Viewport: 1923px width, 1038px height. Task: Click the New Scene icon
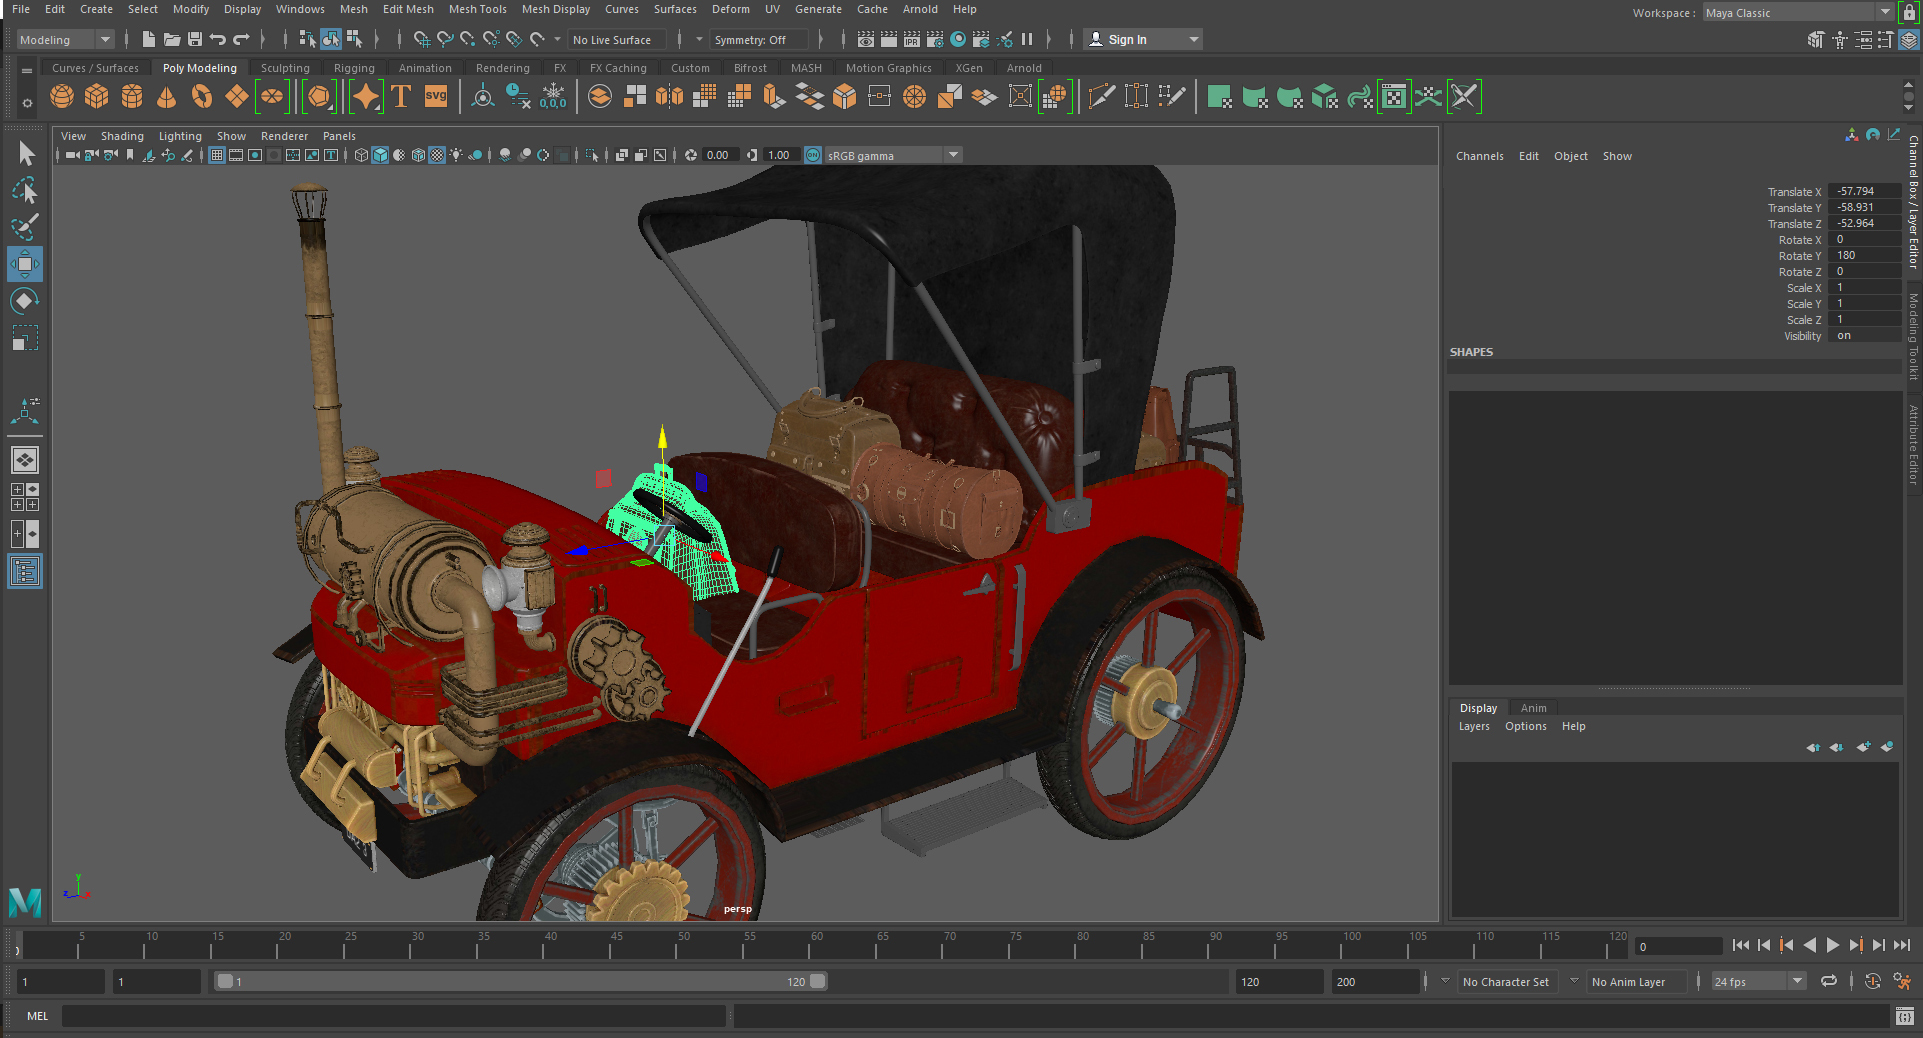(x=148, y=40)
